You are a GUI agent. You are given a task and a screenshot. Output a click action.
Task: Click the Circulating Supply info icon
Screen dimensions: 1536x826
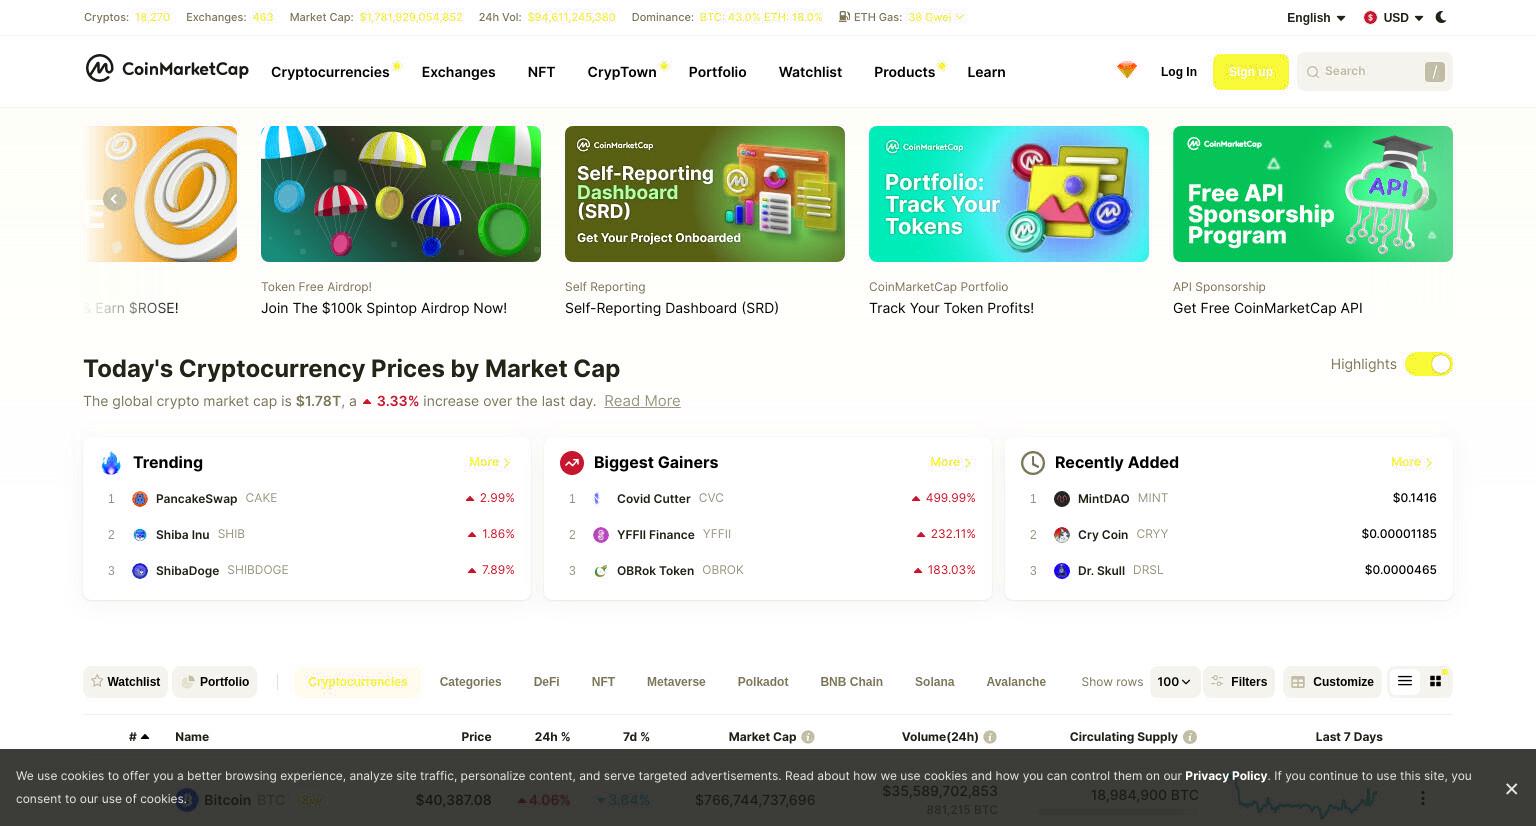[1190, 737]
